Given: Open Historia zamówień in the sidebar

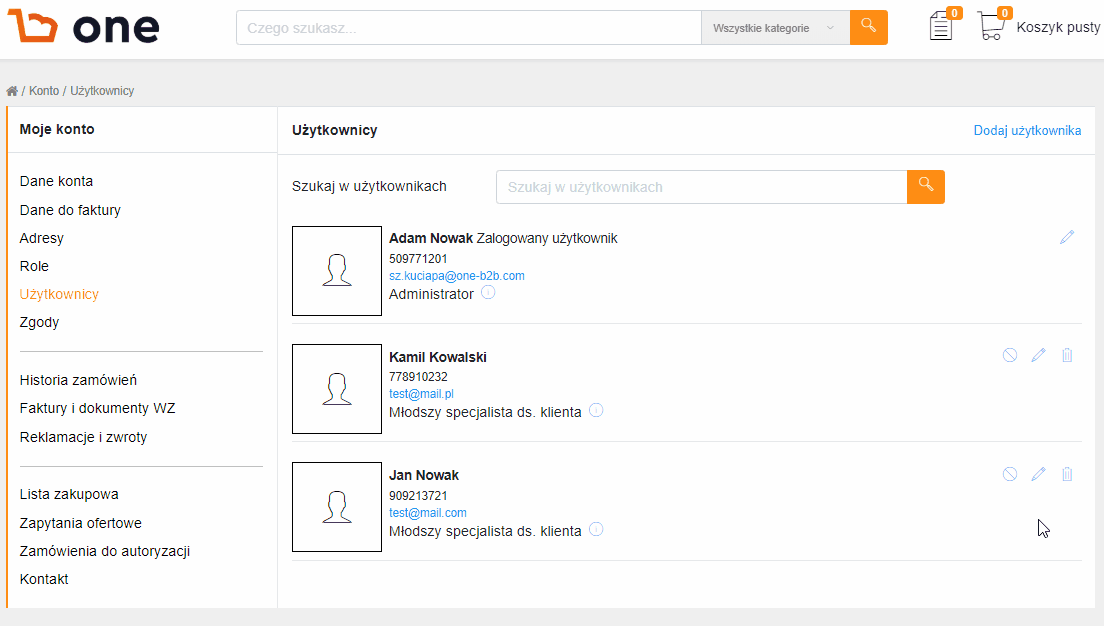Looking at the screenshot, I should tap(78, 380).
